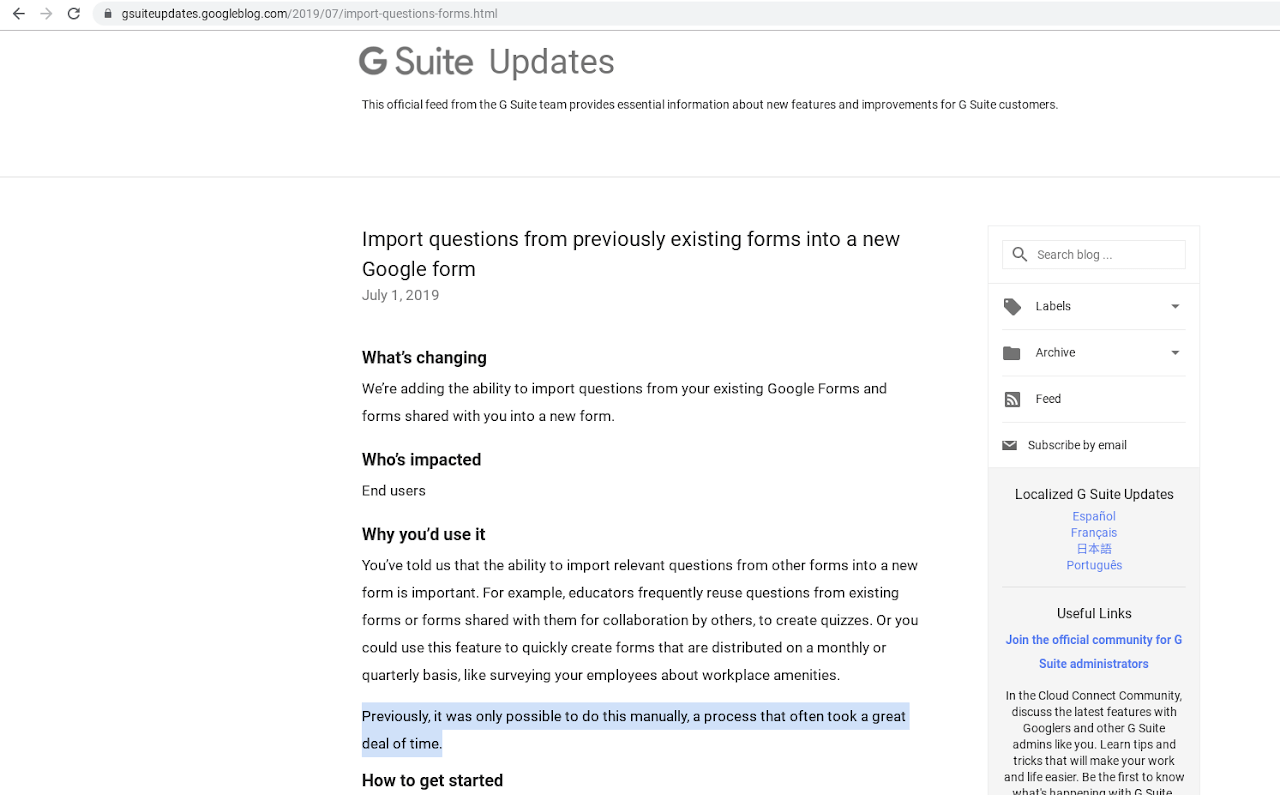Click the Labels tag icon

pyautogui.click(x=1012, y=307)
